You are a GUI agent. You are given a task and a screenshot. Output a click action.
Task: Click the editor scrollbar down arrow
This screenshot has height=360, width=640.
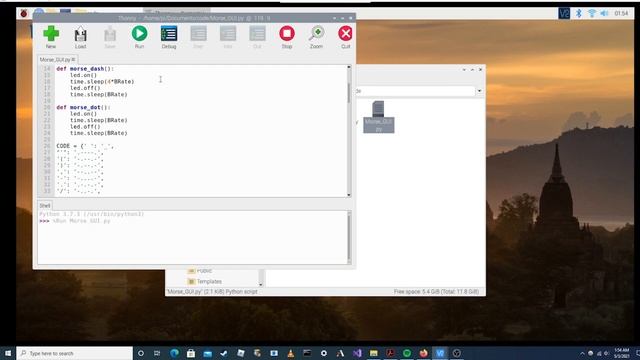pyautogui.click(x=349, y=195)
